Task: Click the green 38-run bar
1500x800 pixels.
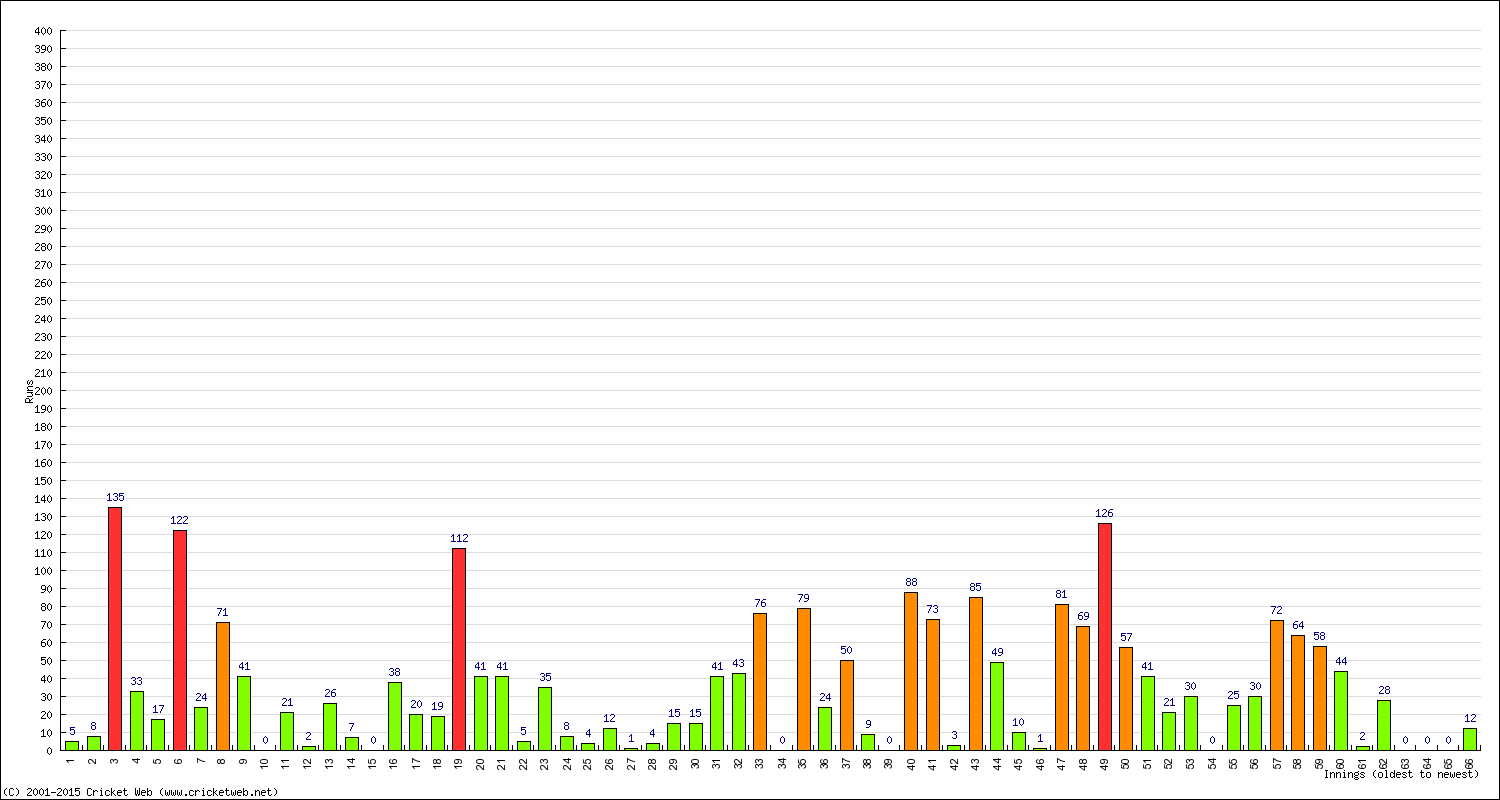Action: tap(394, 716)
